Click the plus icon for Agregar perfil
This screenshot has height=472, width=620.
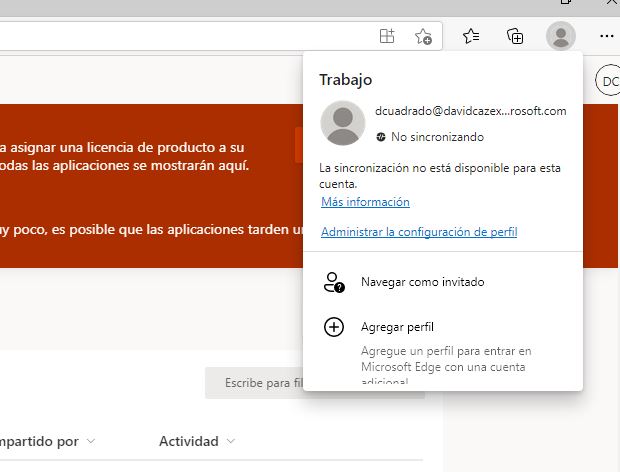334,327
